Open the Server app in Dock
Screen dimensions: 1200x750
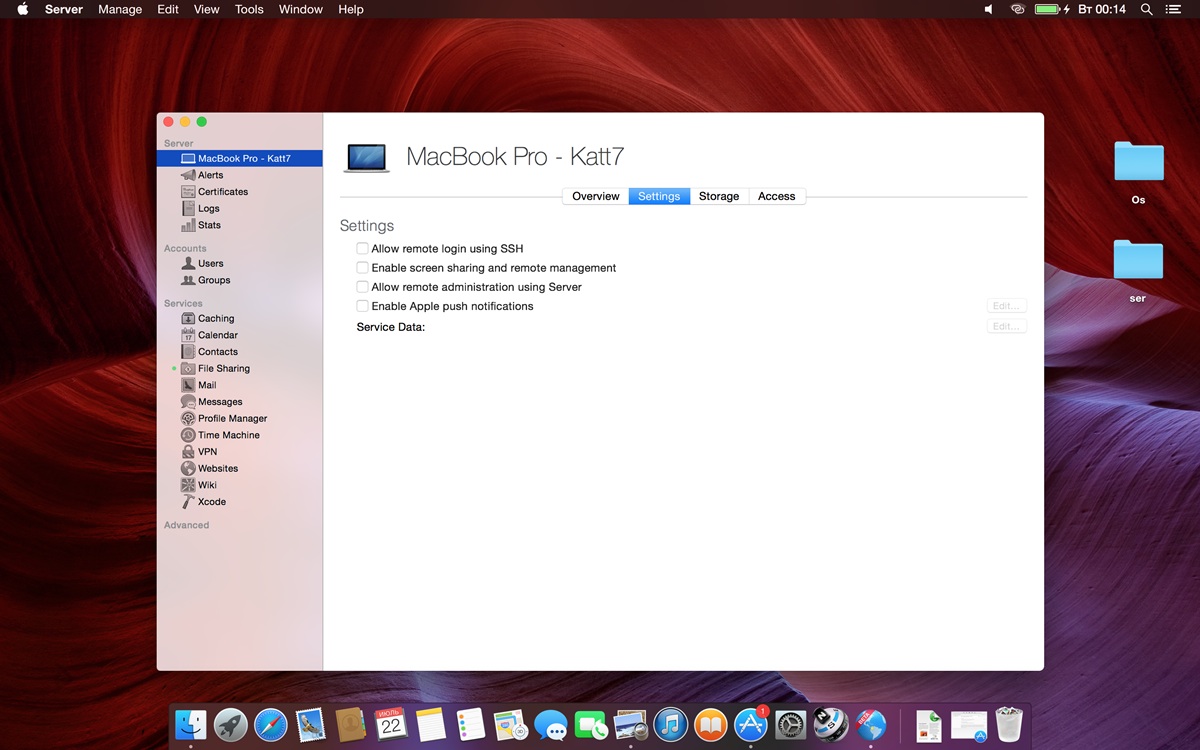tap(871, 725)
